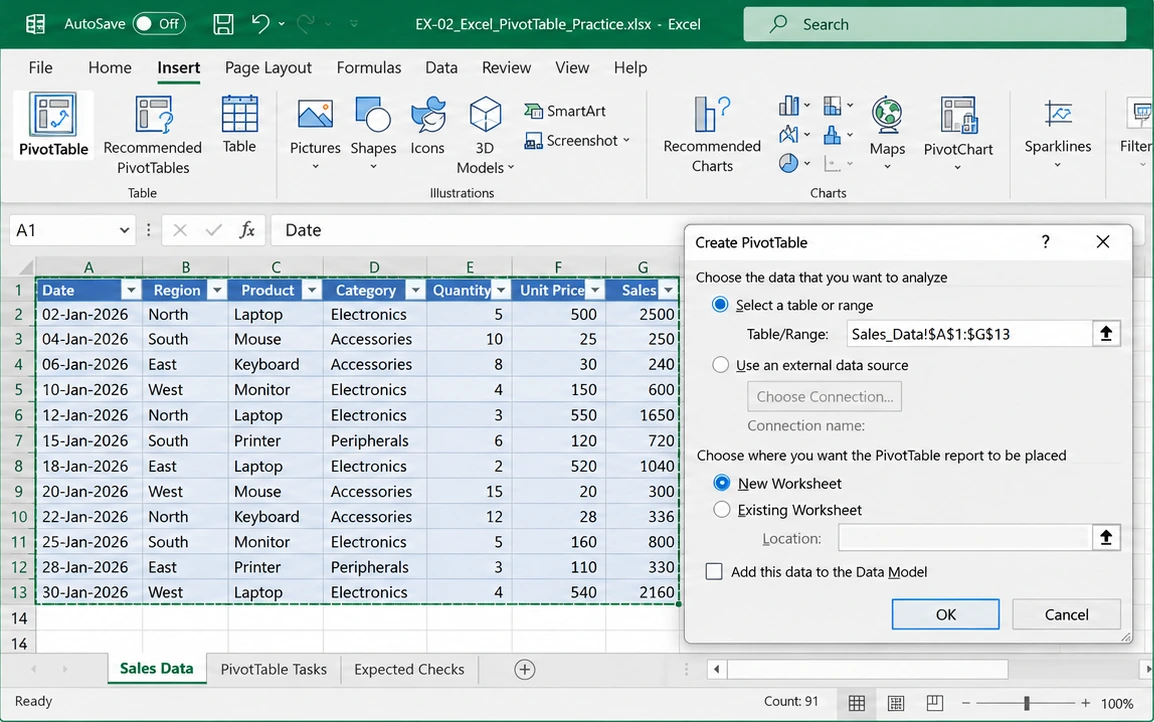The image size is (1154, 722).
Task: Open the View ribbon tab
Action: pos(572,68)
